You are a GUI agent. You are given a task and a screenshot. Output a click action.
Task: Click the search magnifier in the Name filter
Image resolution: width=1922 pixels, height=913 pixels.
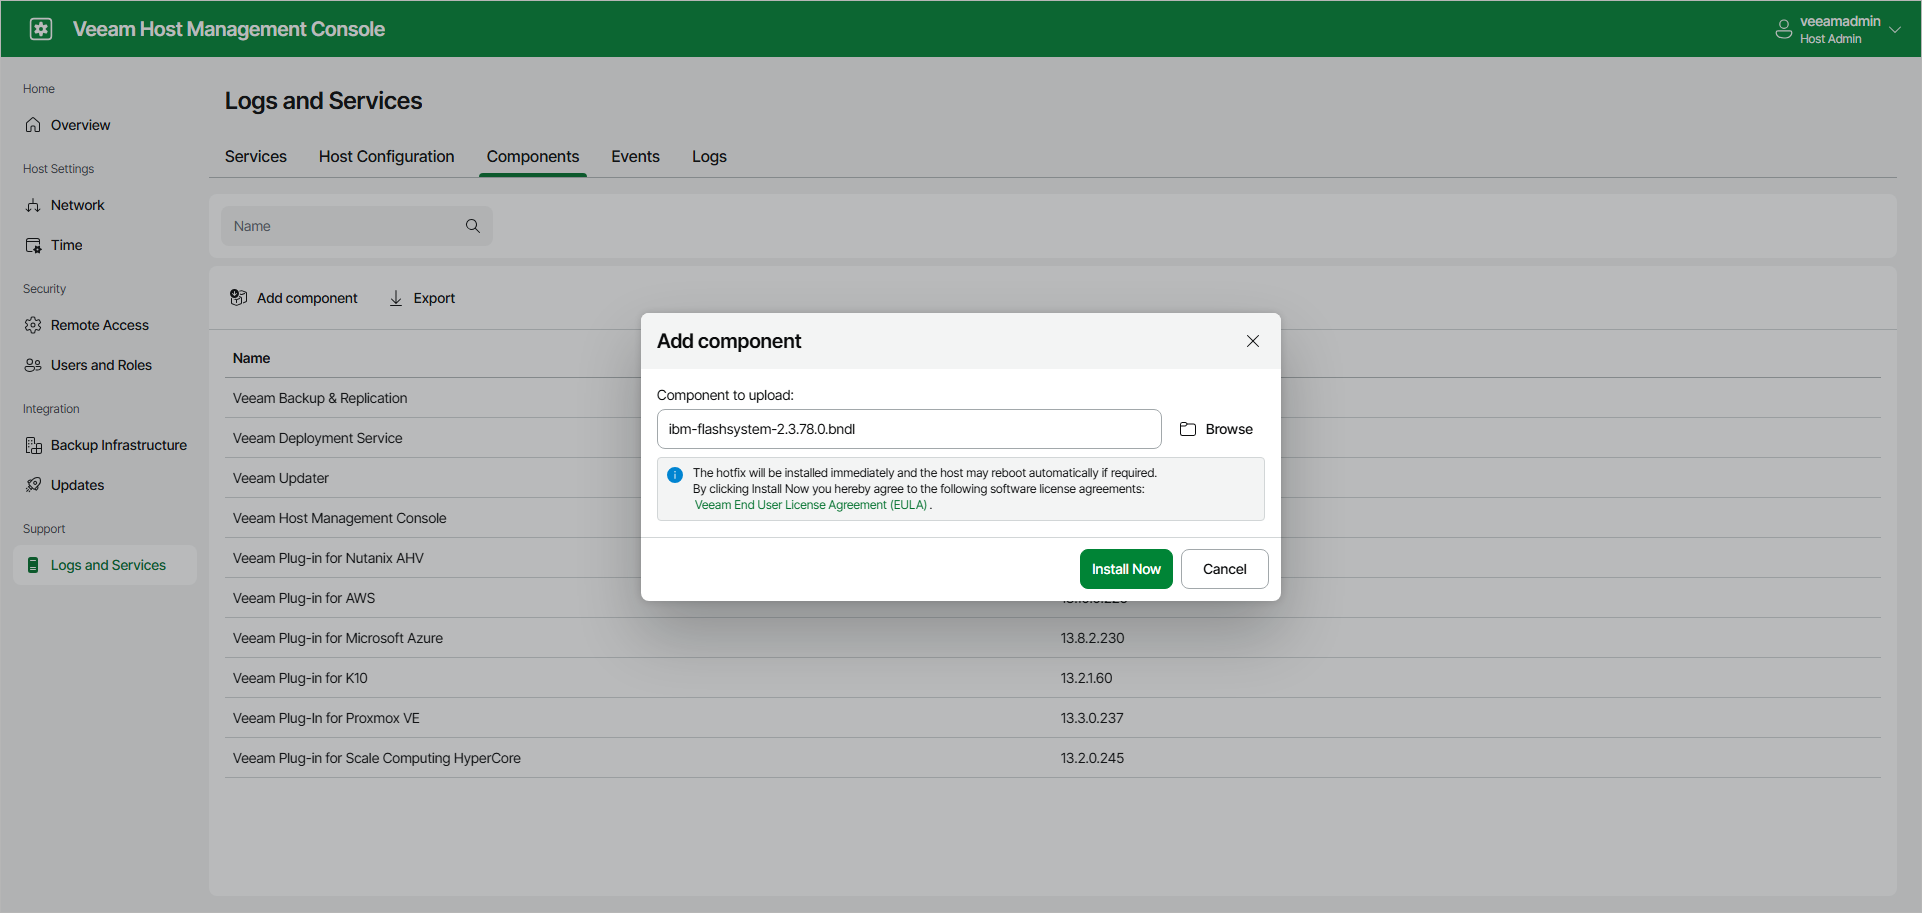pyautogui.click(x=471, y=226)
